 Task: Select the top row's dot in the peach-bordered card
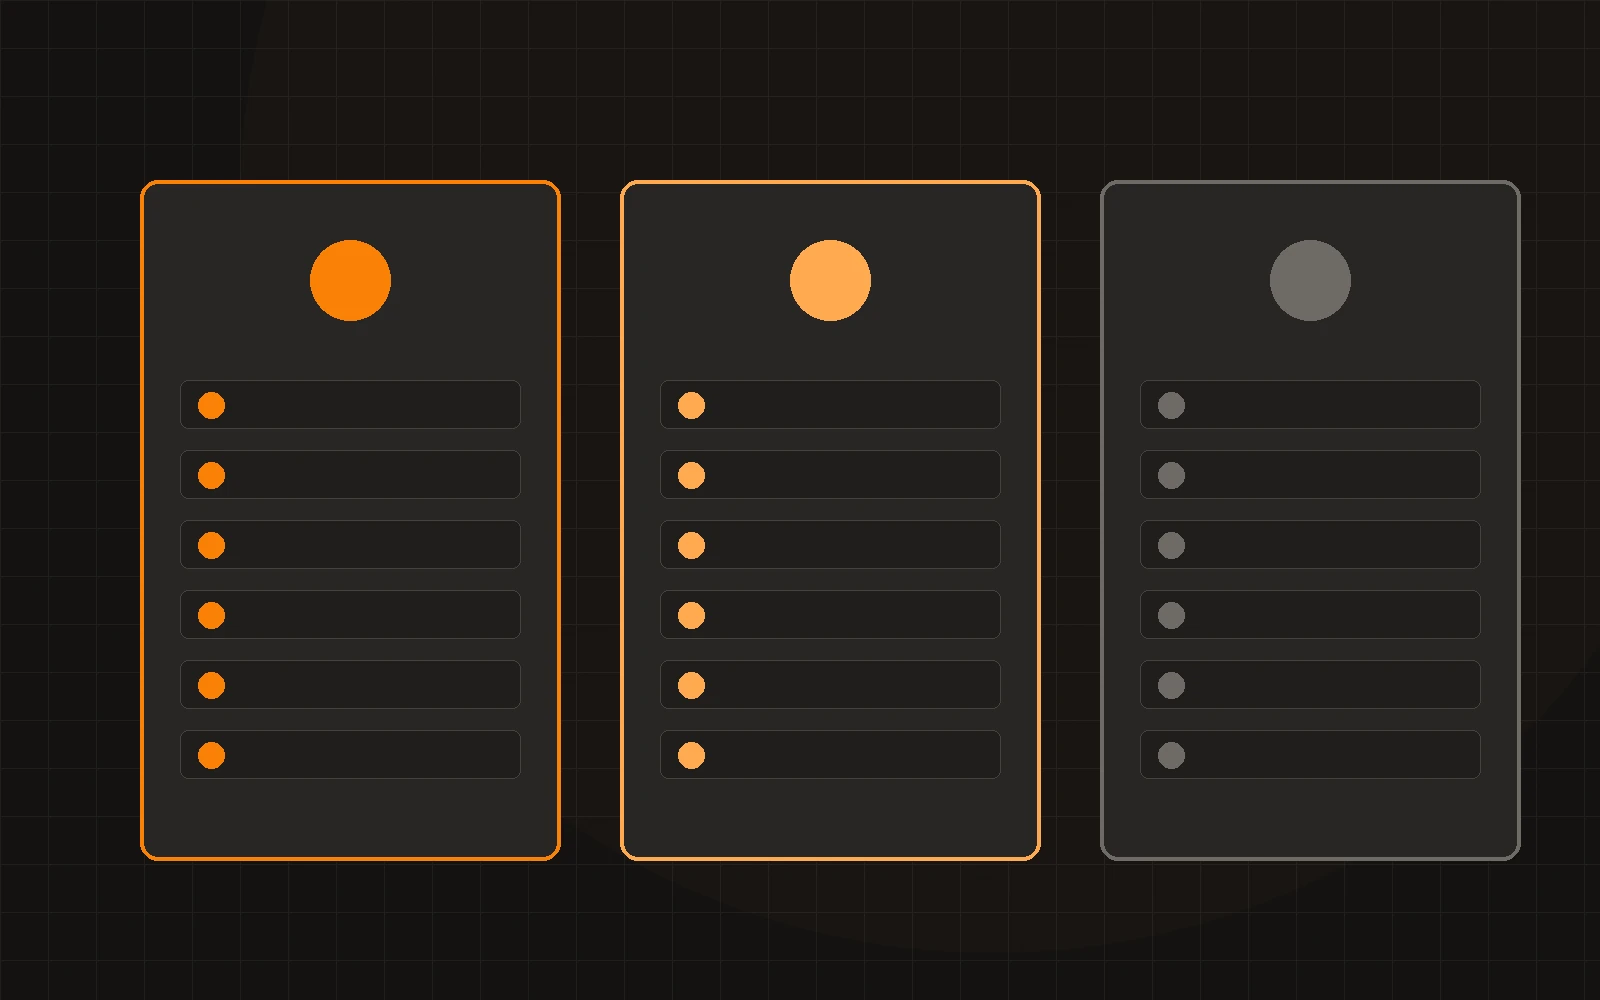click(x=691, y=405)
